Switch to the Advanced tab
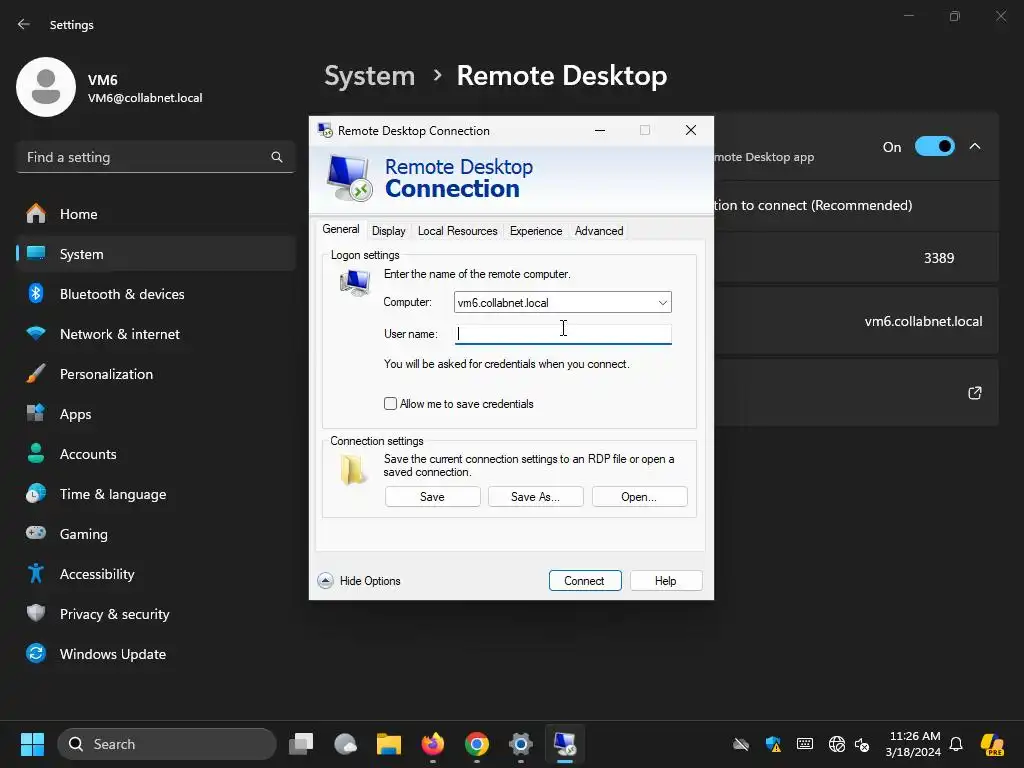The width and height of the screenshot is (1024, 768). (599, 231)
